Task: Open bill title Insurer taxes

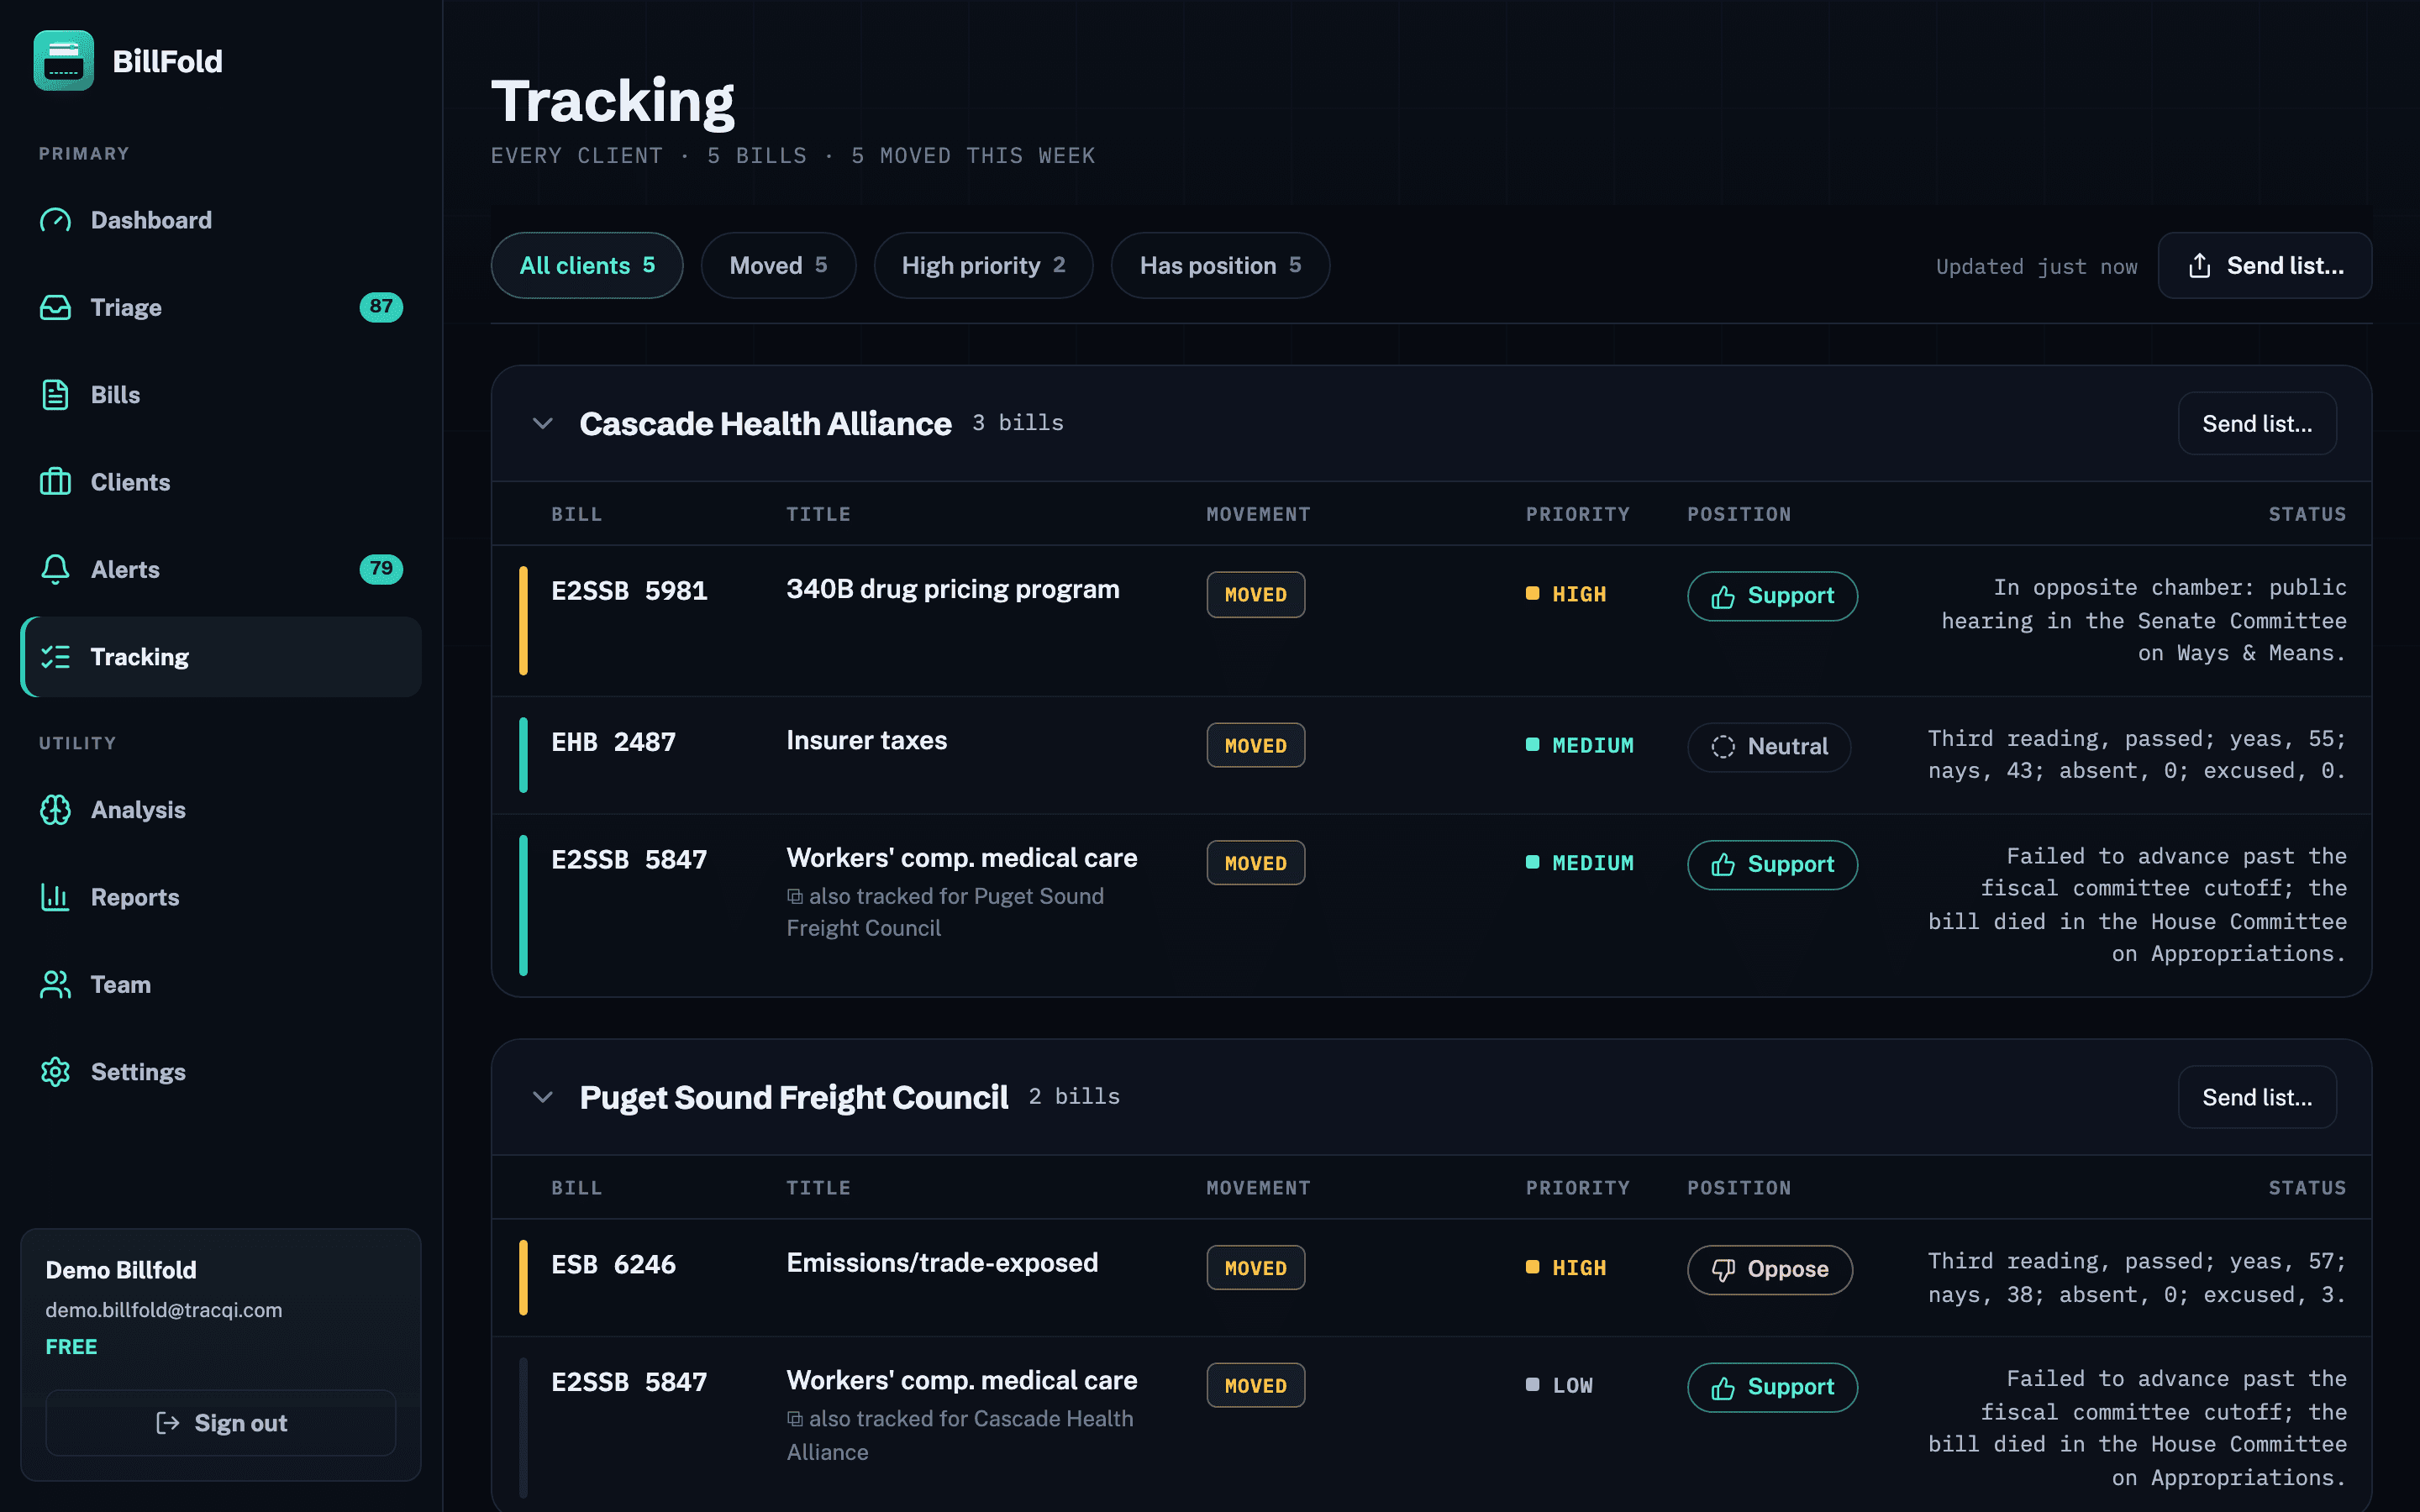Action: coord(866,741)
